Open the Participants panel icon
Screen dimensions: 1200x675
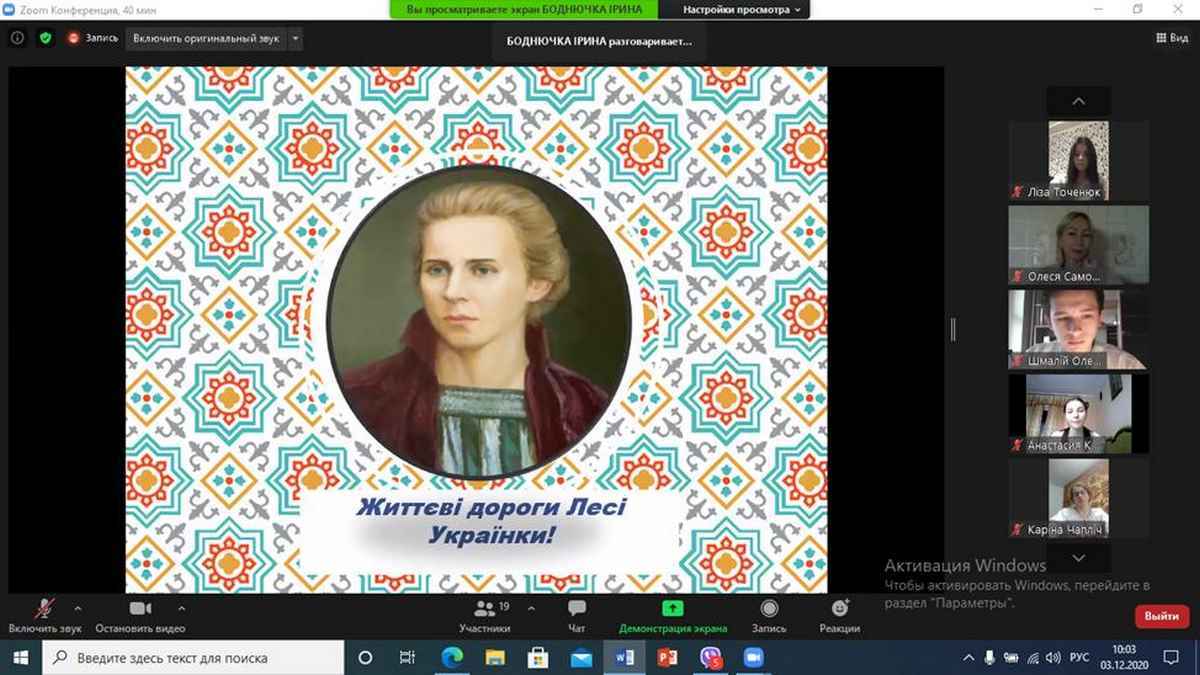[x=485, y=609]
